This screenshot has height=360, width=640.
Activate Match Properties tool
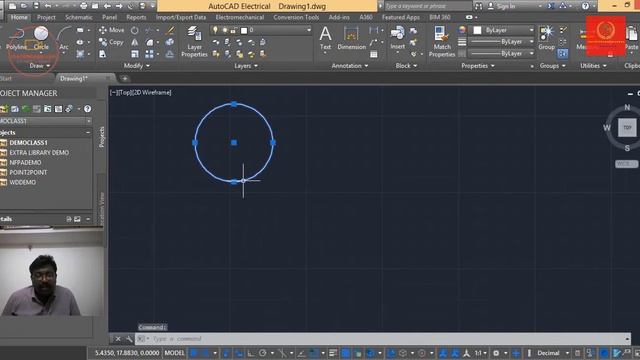[x=442, y=42]
